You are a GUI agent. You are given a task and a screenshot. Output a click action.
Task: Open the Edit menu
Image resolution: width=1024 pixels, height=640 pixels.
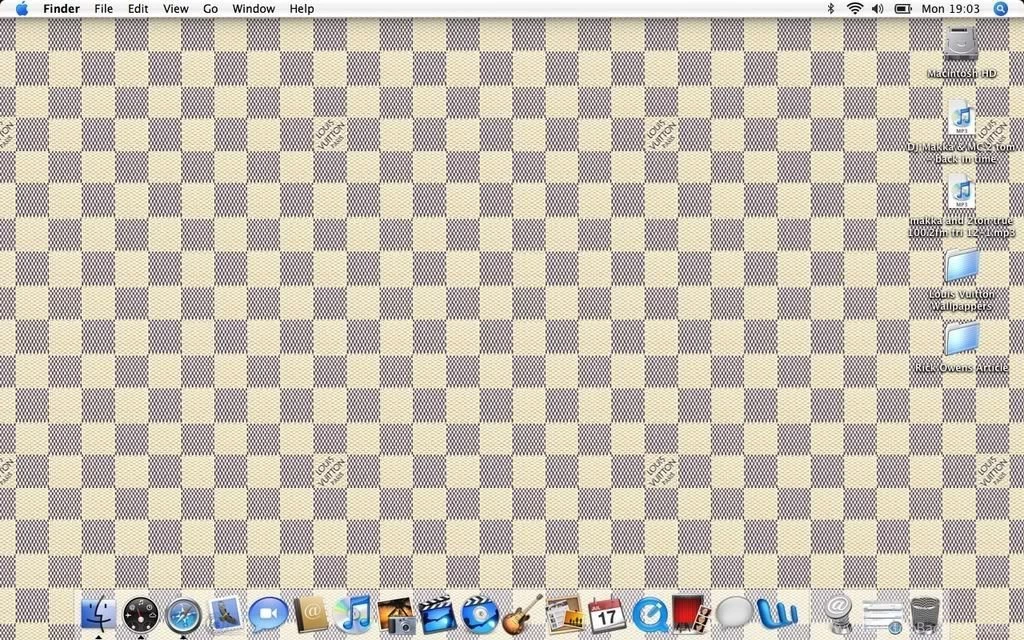click(138, 8)
